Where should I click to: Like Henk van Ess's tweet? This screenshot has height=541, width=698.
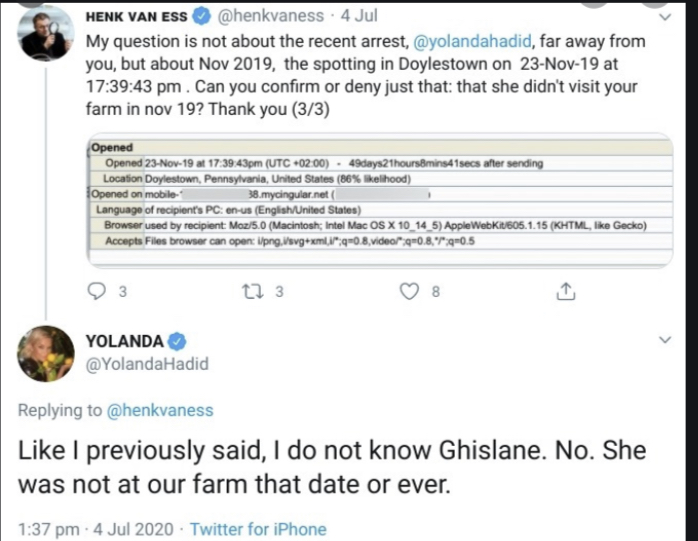click(x=408, y=291)
